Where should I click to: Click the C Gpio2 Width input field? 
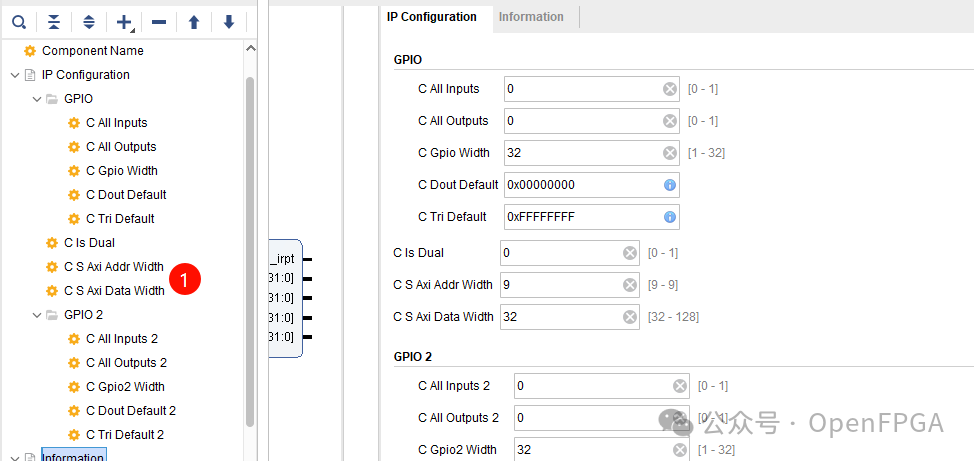602,450
